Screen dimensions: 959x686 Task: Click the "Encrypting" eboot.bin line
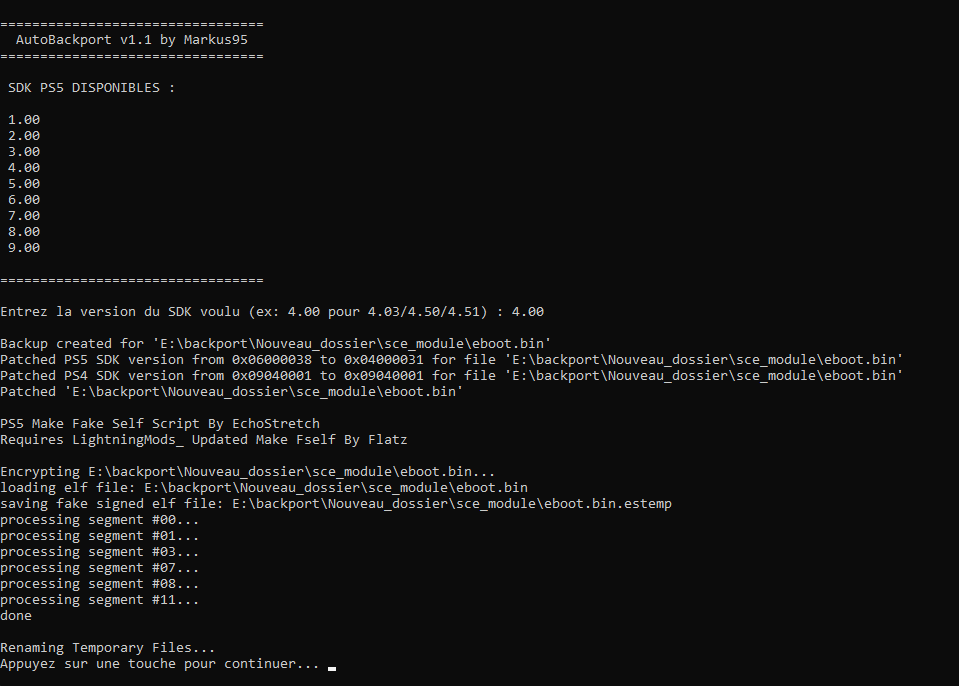click(248, 472)
